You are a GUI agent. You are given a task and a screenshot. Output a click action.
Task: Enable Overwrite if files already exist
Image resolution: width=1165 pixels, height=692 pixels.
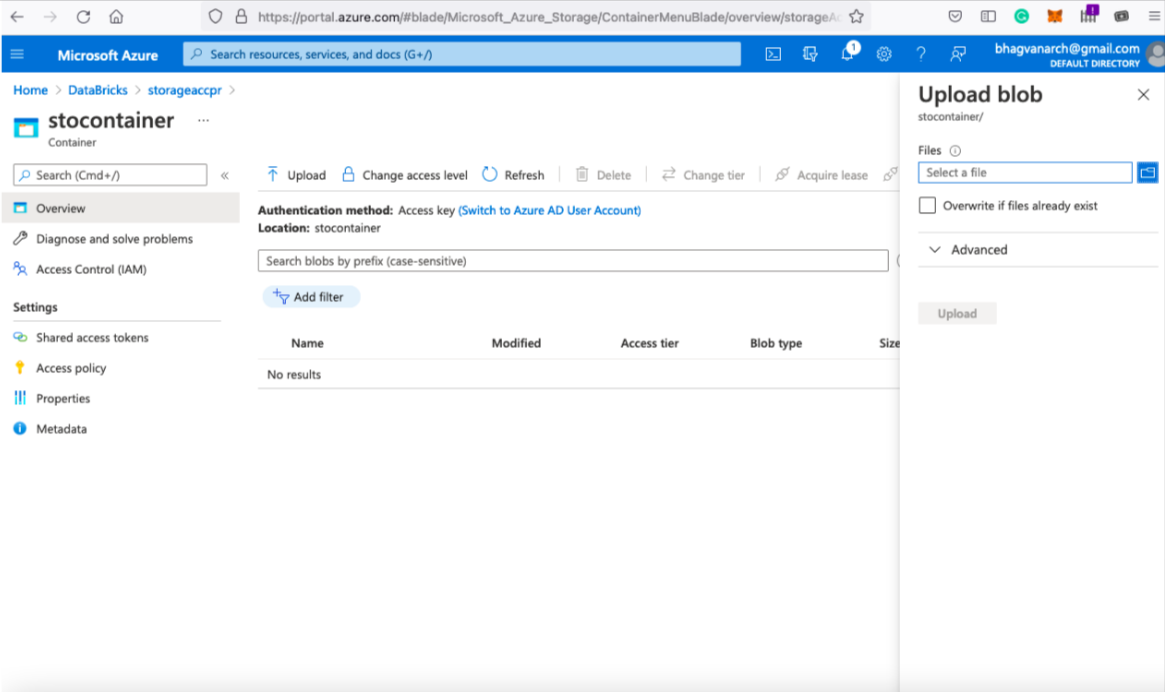927,206
